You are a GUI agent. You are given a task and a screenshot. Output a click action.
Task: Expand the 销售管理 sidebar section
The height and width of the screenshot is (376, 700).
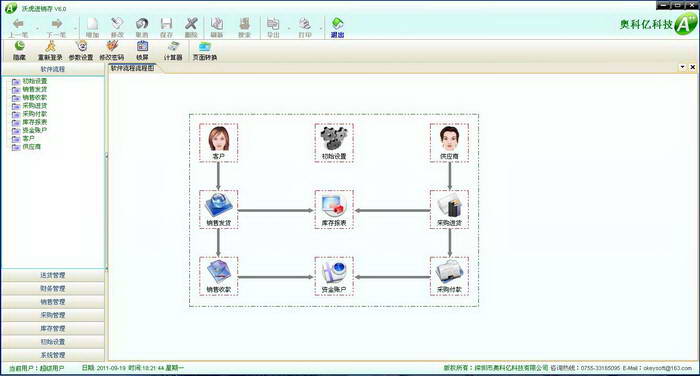pos(53,302)
